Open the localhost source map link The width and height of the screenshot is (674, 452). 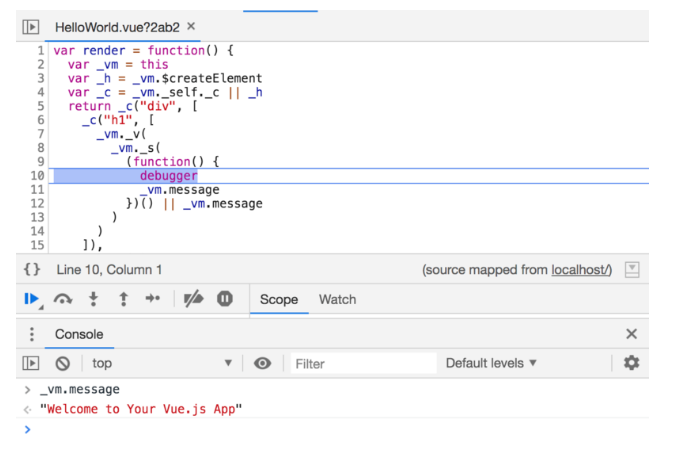581,270
